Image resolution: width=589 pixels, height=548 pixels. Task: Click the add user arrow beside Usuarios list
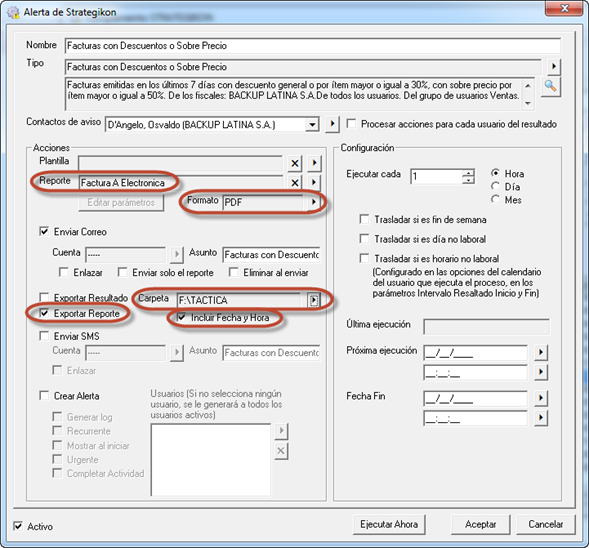(281, 431)
